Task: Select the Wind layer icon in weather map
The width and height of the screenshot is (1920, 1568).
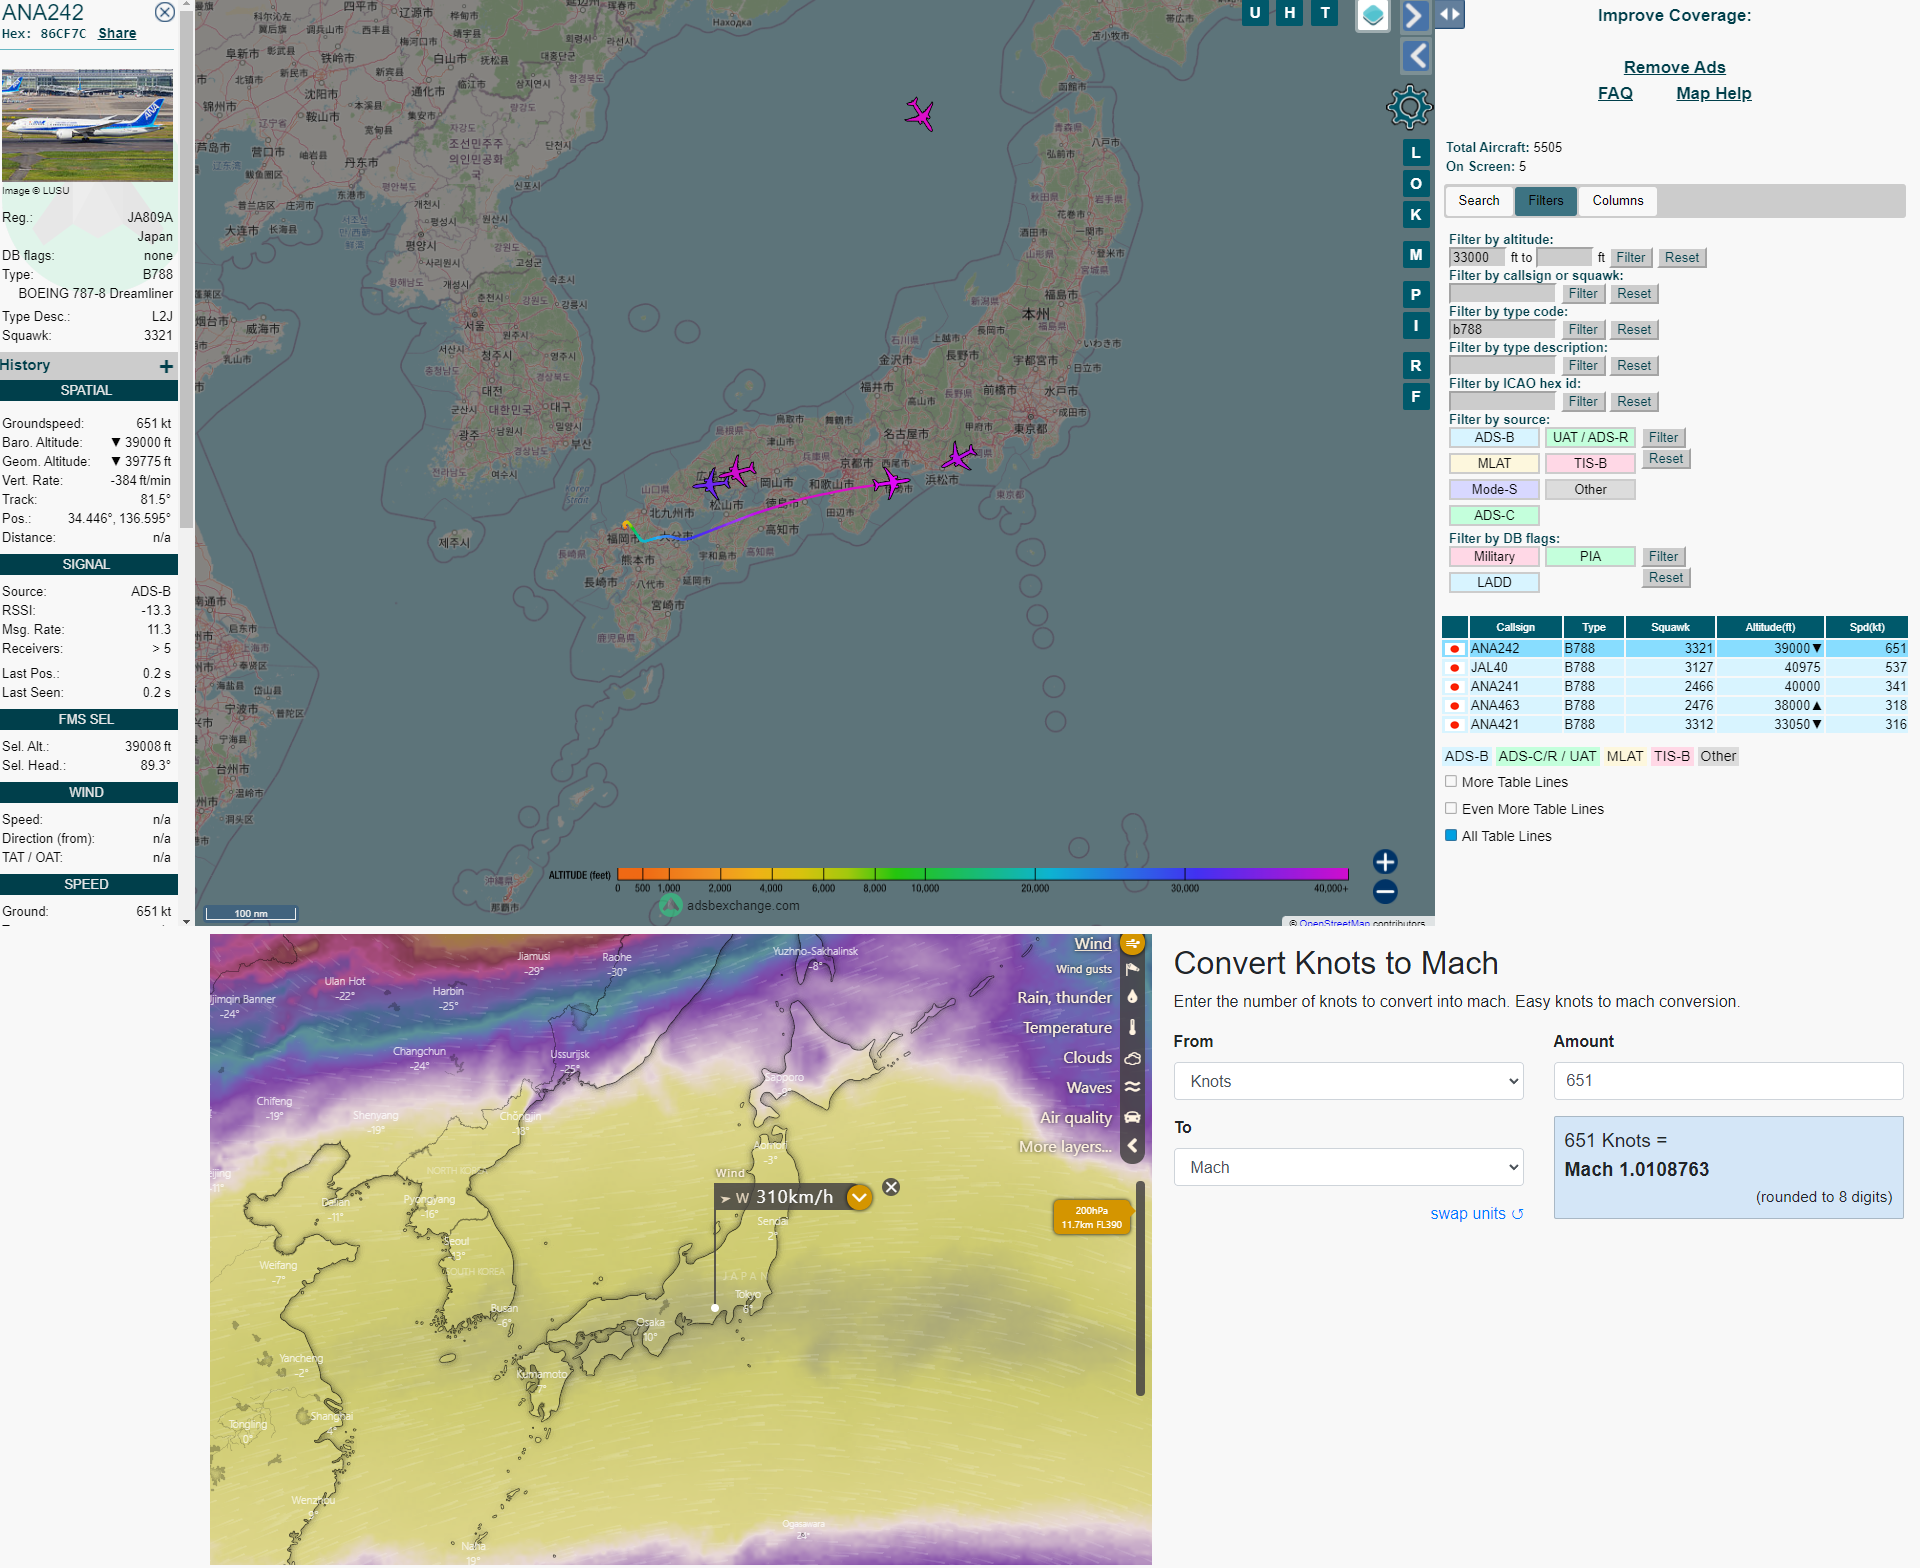Action: coord(1132,944)
